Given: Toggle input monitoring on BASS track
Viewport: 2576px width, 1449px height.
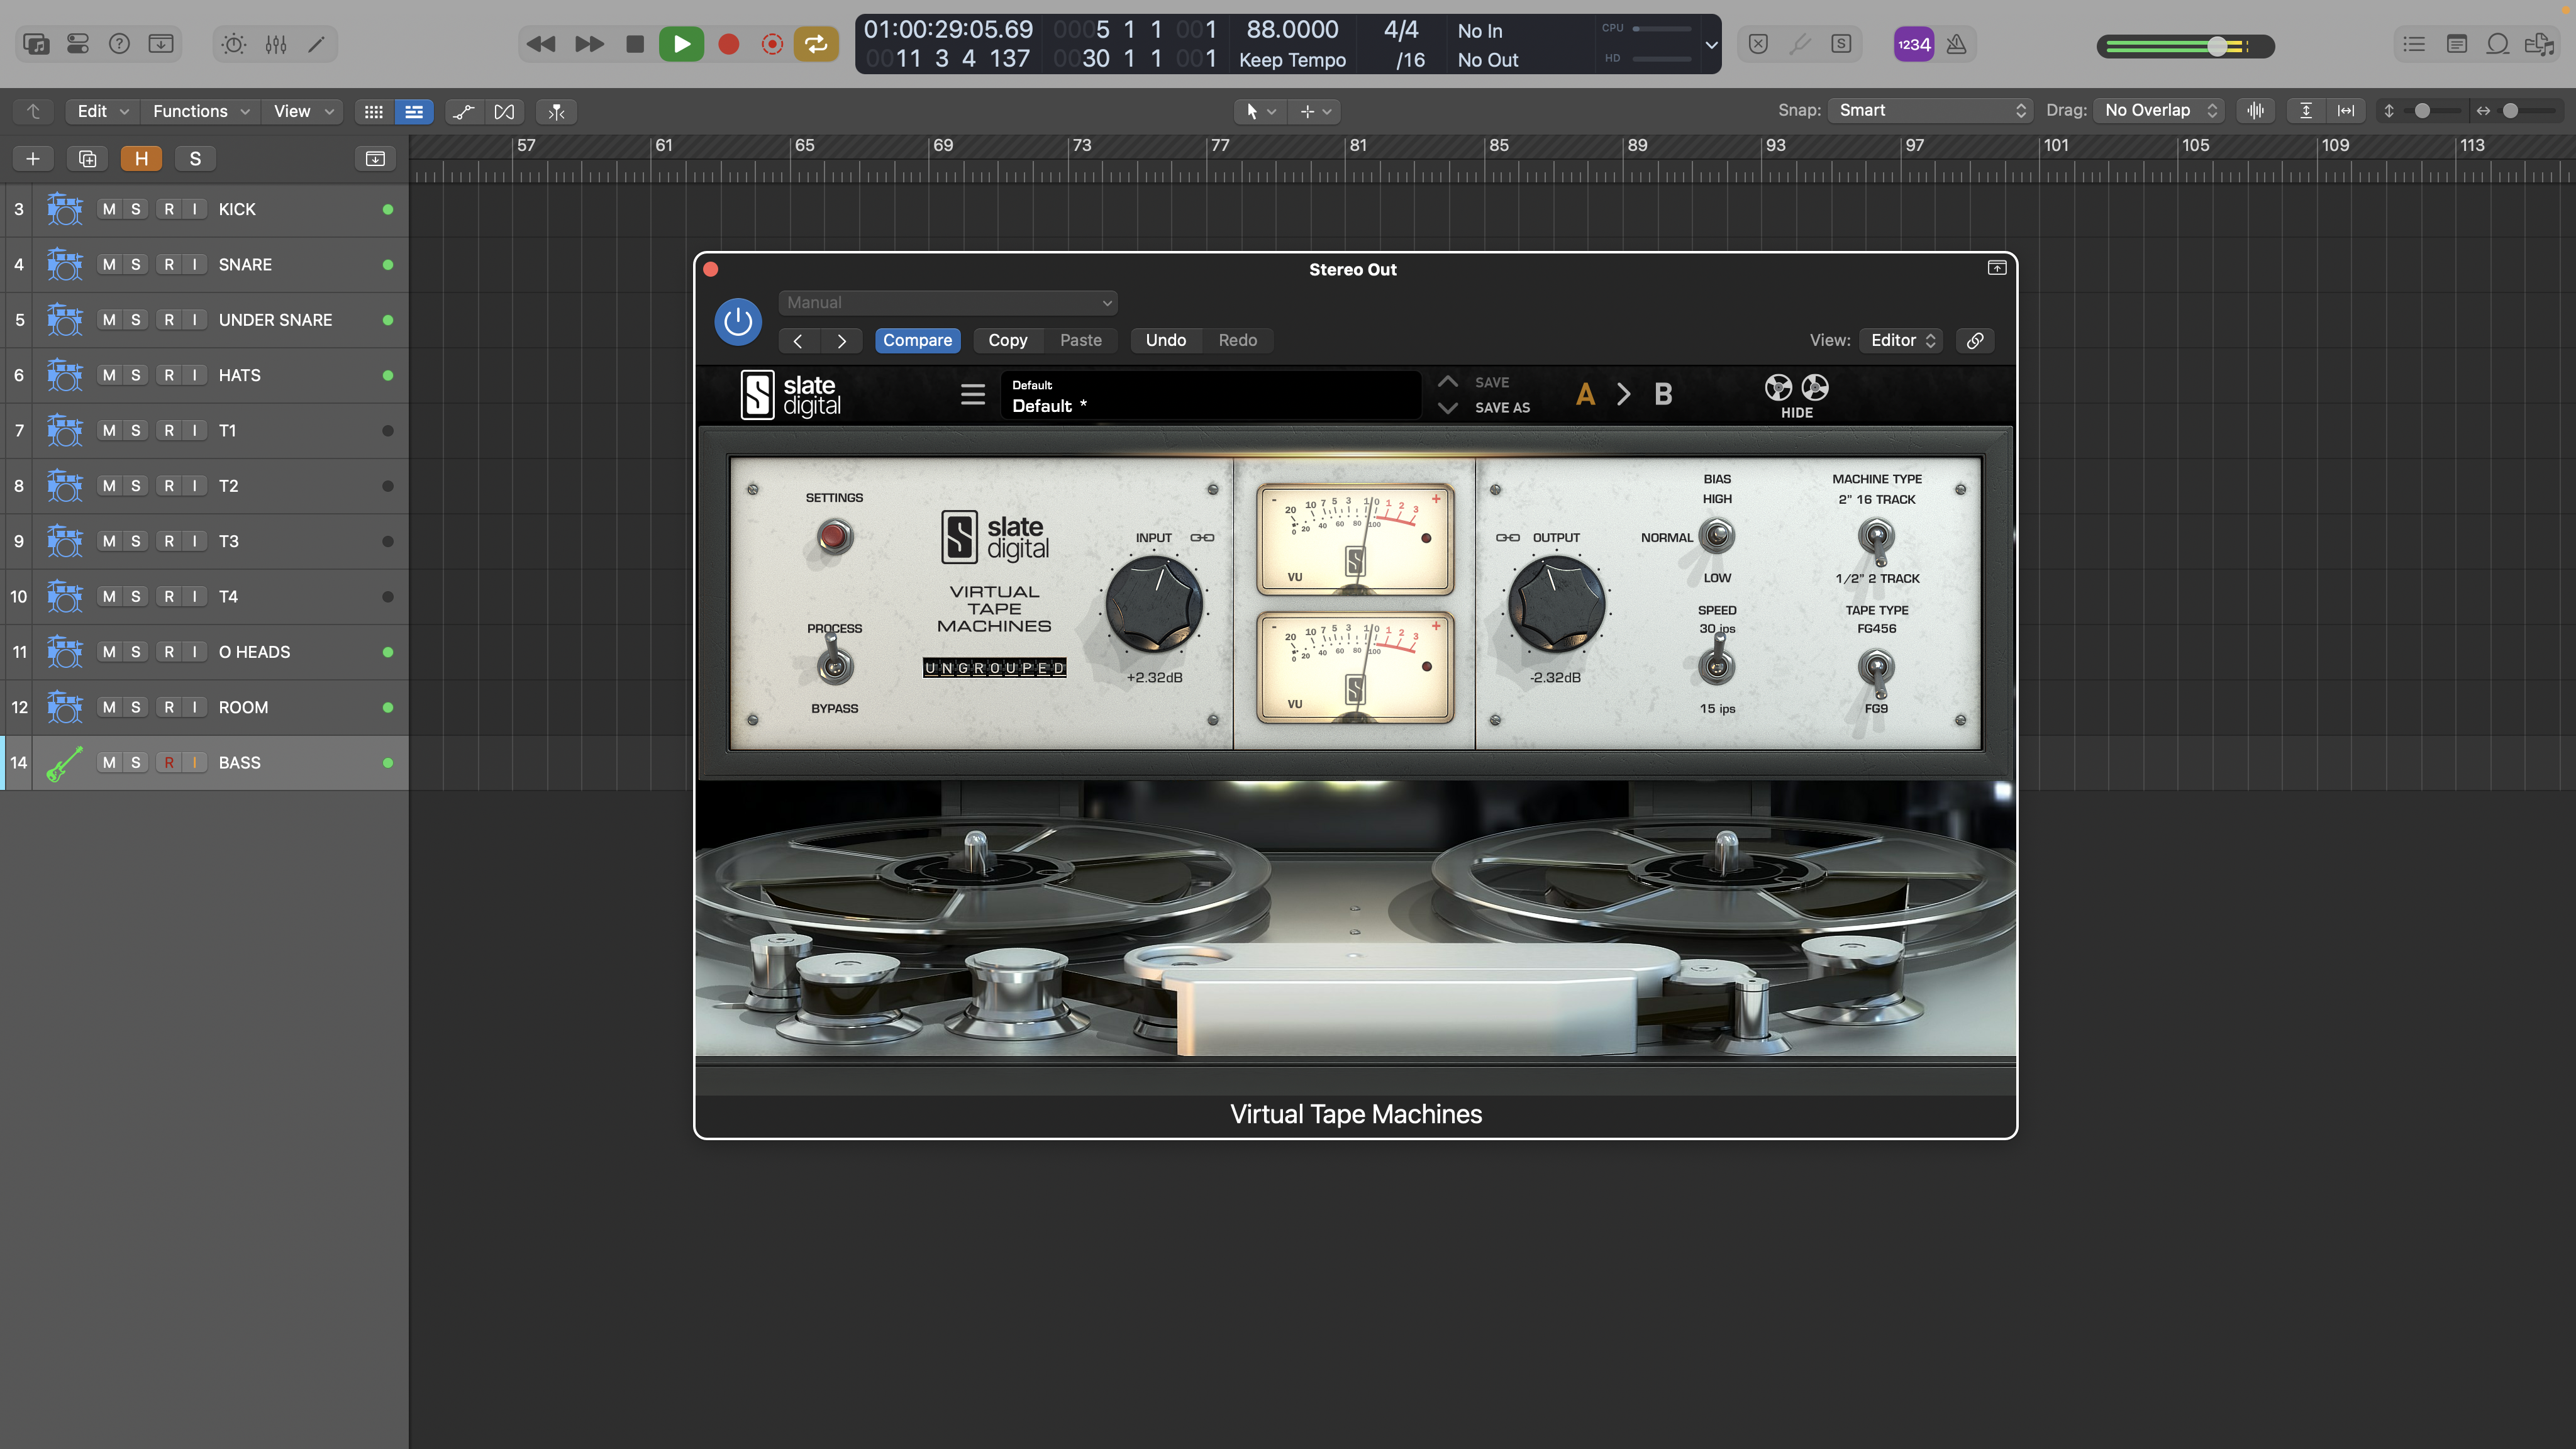Looking at the screenshot, I should 194,763.
